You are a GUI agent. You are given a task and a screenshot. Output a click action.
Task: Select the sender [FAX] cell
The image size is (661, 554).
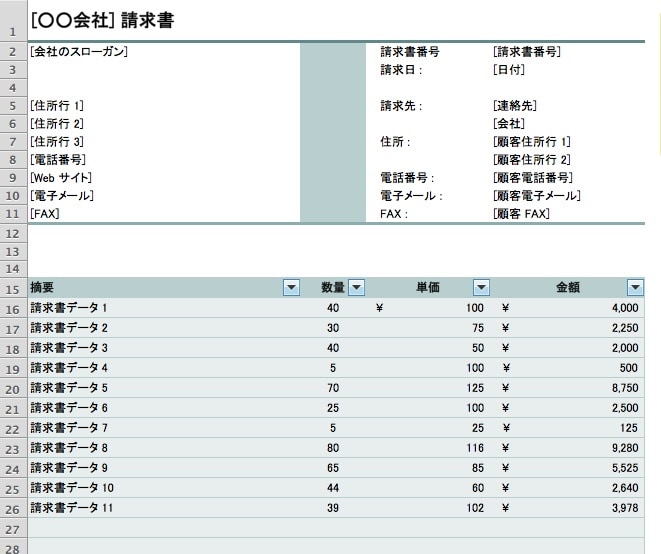tap(45, 214)
